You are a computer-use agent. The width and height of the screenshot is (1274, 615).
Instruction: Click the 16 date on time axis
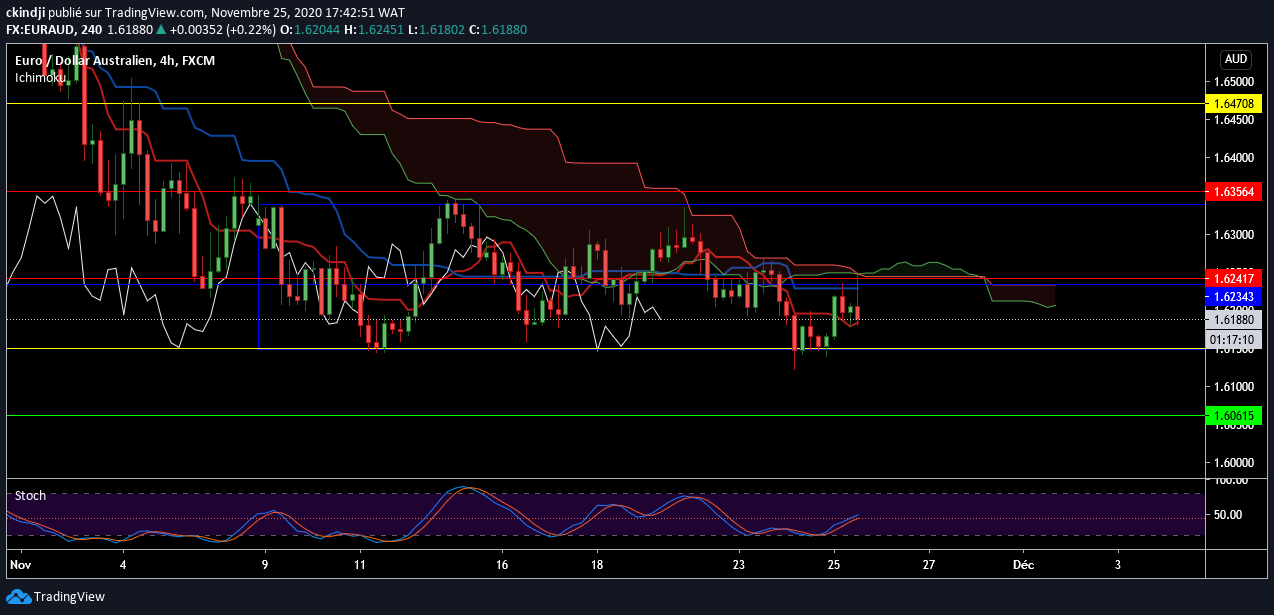(502, 564)
